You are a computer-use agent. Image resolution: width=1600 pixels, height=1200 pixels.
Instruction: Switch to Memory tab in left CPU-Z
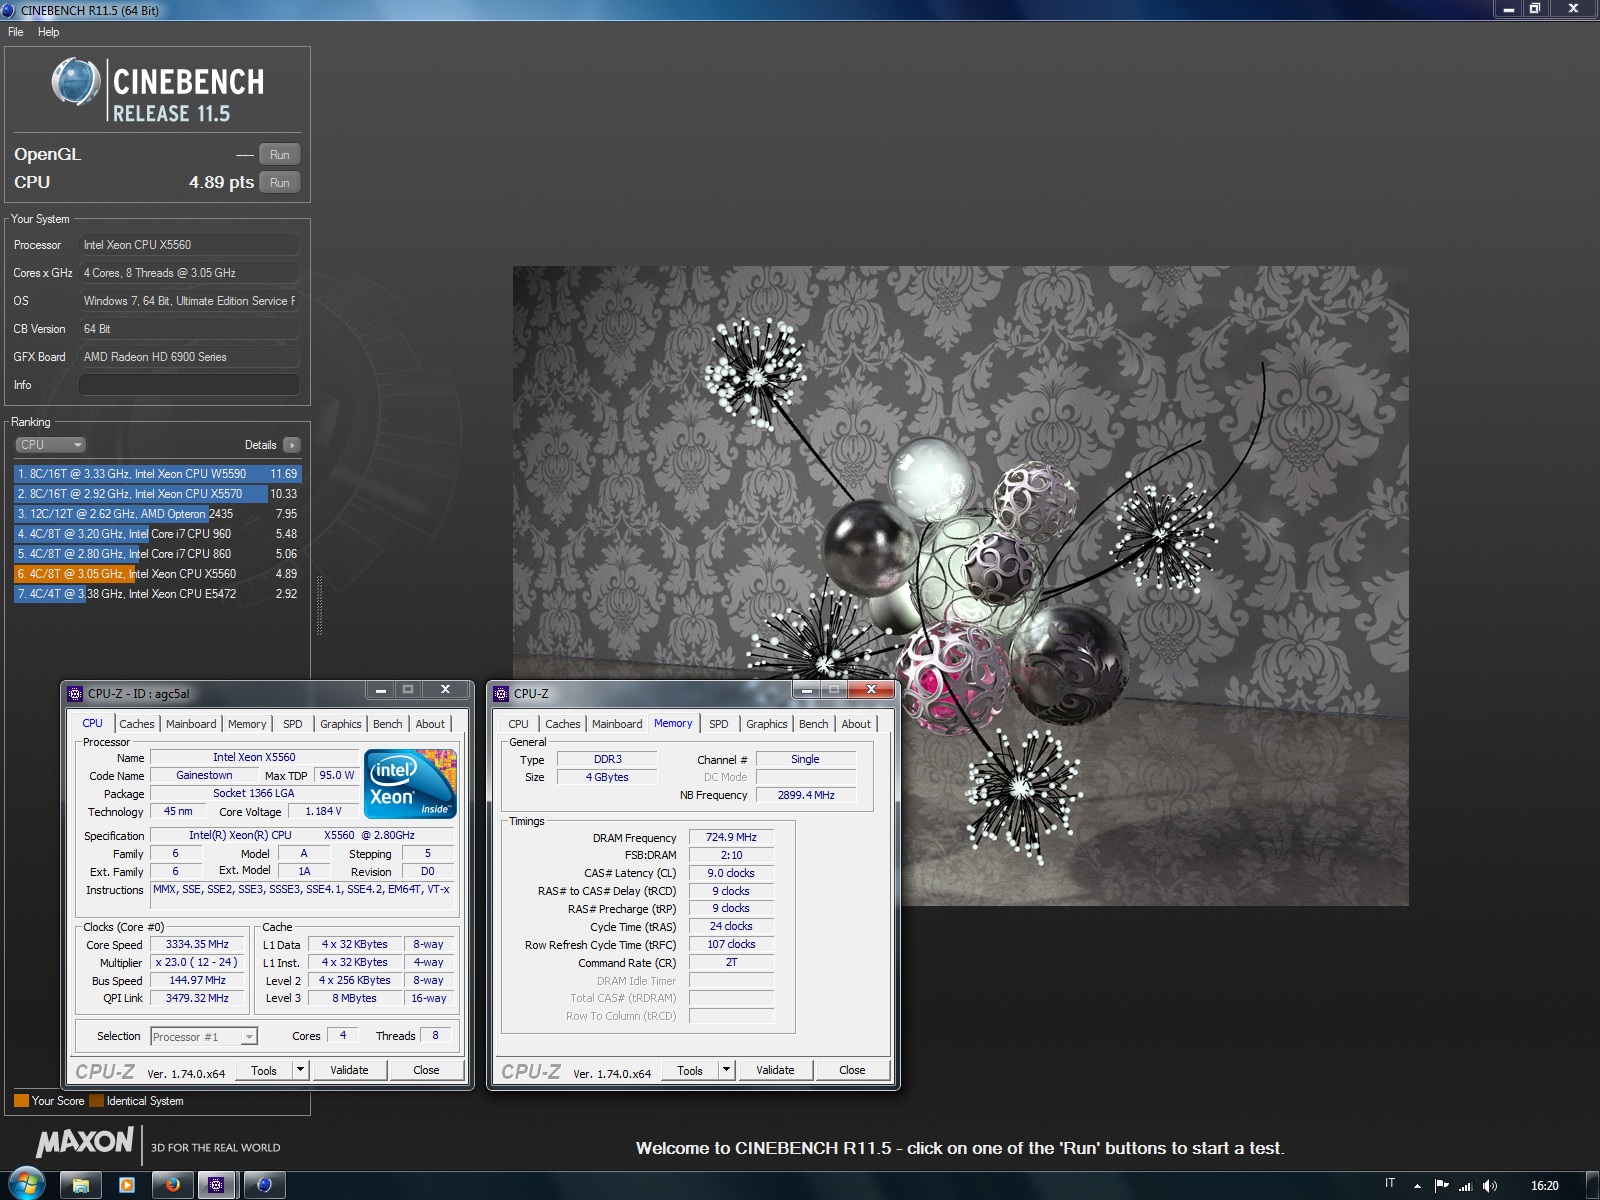tap(247, 724)
